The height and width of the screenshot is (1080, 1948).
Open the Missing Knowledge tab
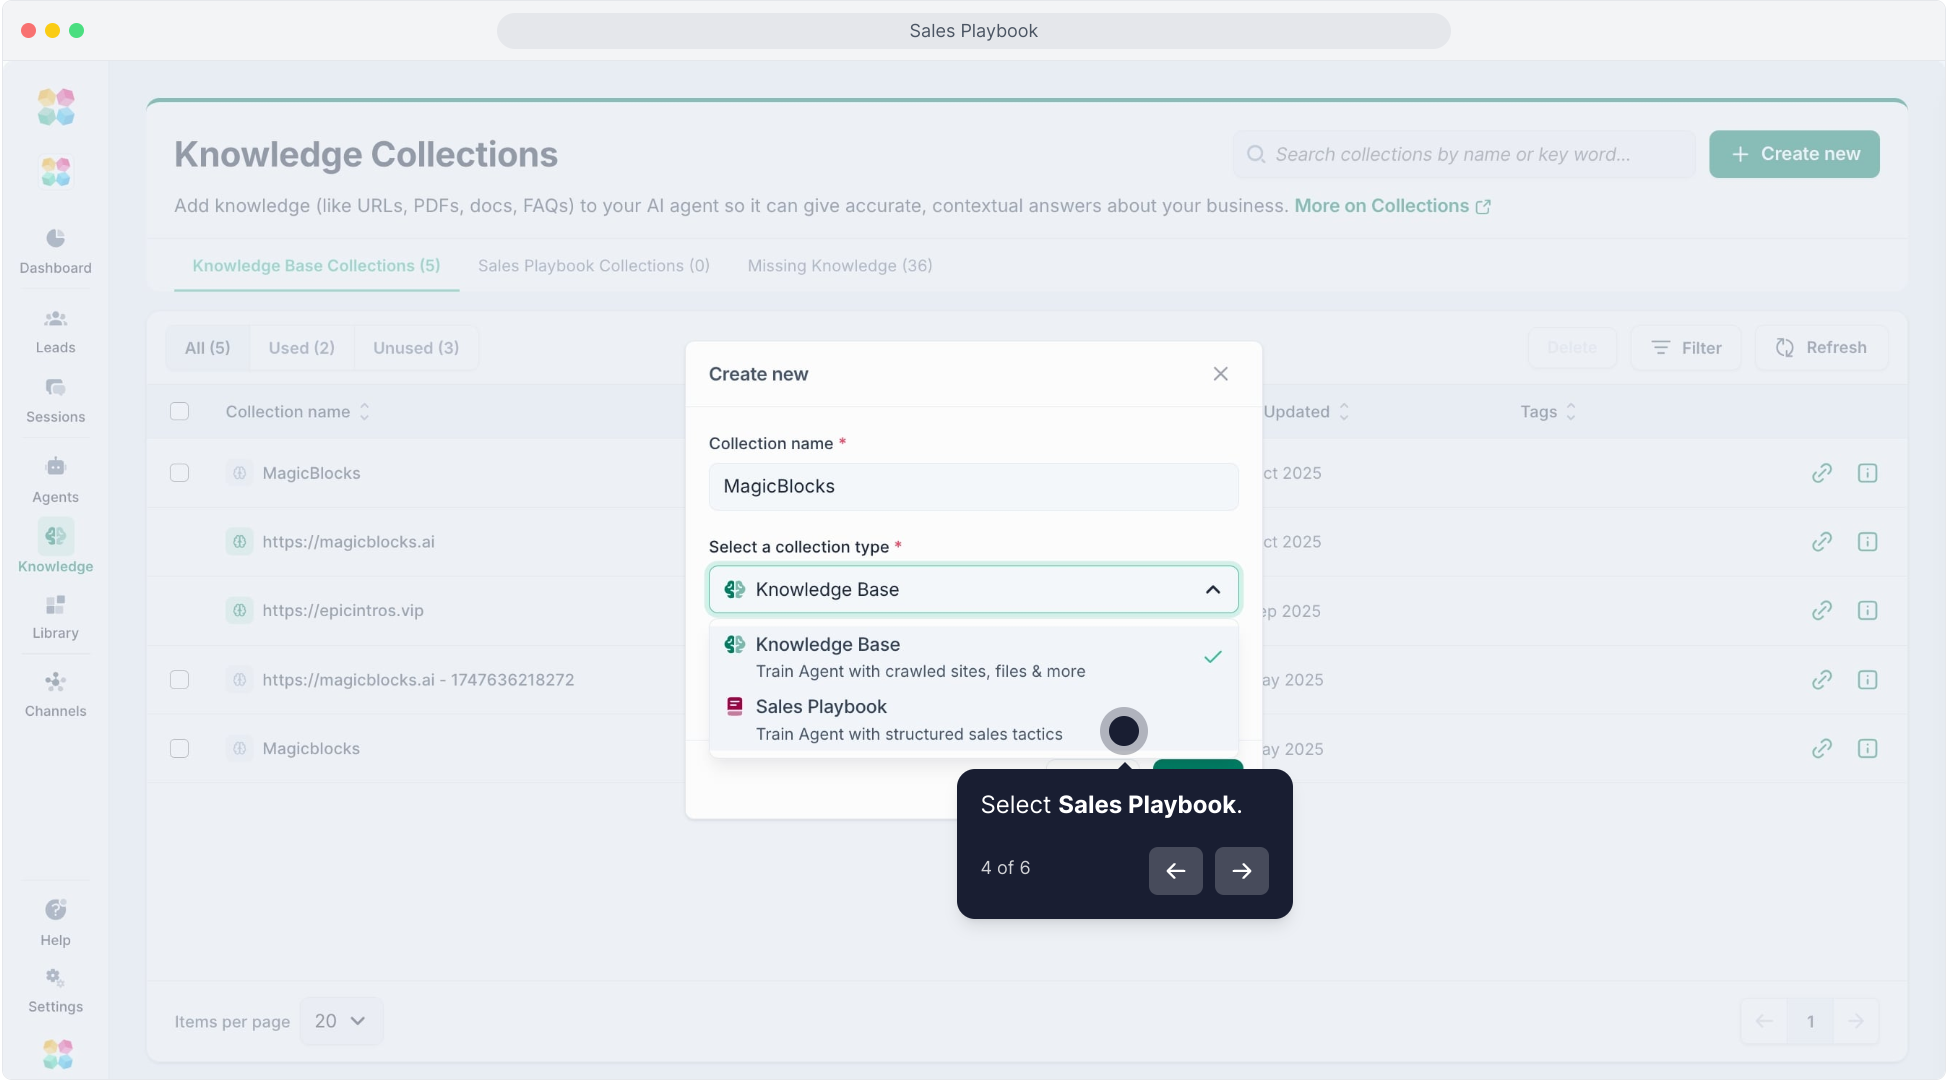click(839, 266)
